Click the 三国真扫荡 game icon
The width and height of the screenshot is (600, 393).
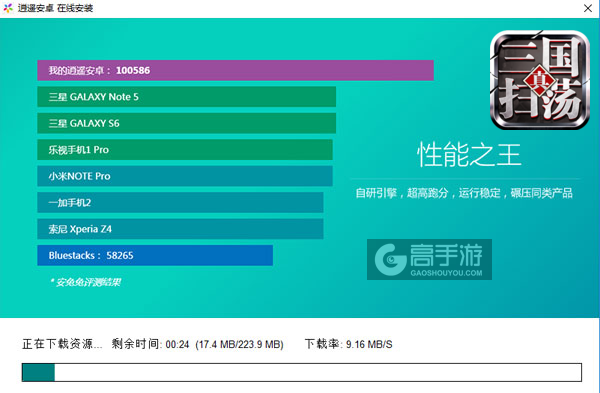pos(540,80)
